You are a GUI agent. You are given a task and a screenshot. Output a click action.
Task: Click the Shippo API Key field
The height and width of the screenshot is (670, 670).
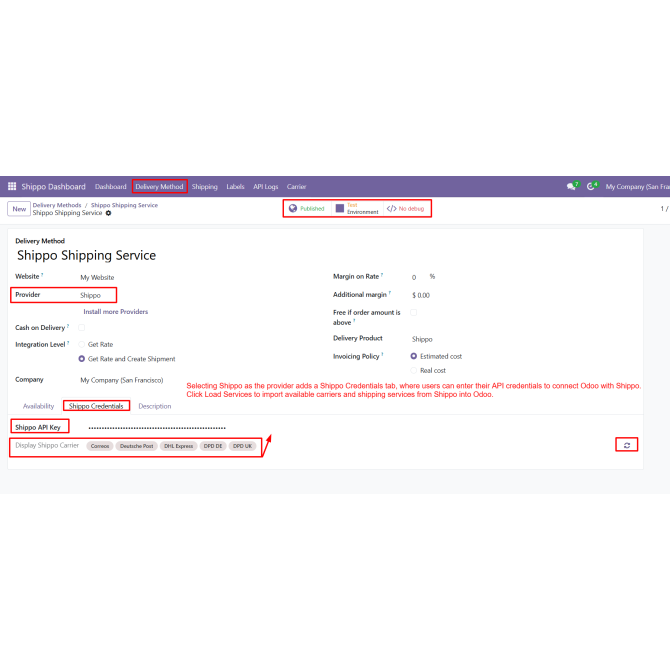(157, 427)
